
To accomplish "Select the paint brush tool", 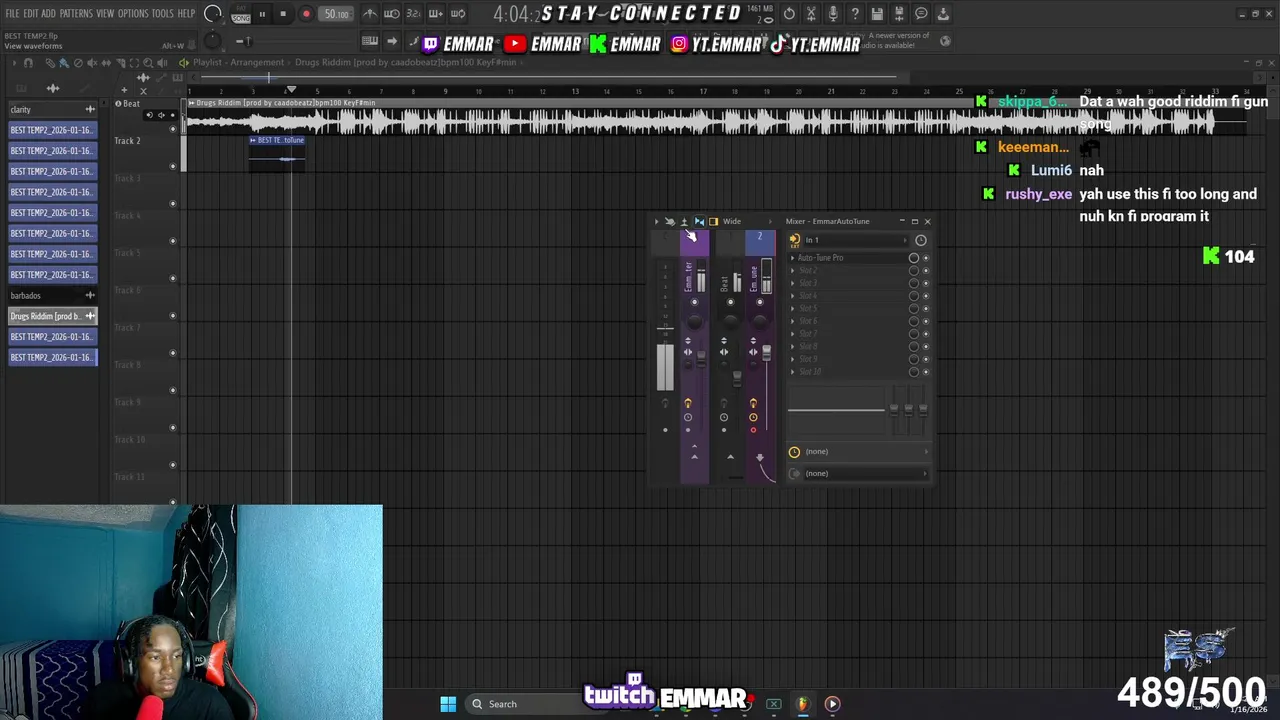I will tap(63, 63).
